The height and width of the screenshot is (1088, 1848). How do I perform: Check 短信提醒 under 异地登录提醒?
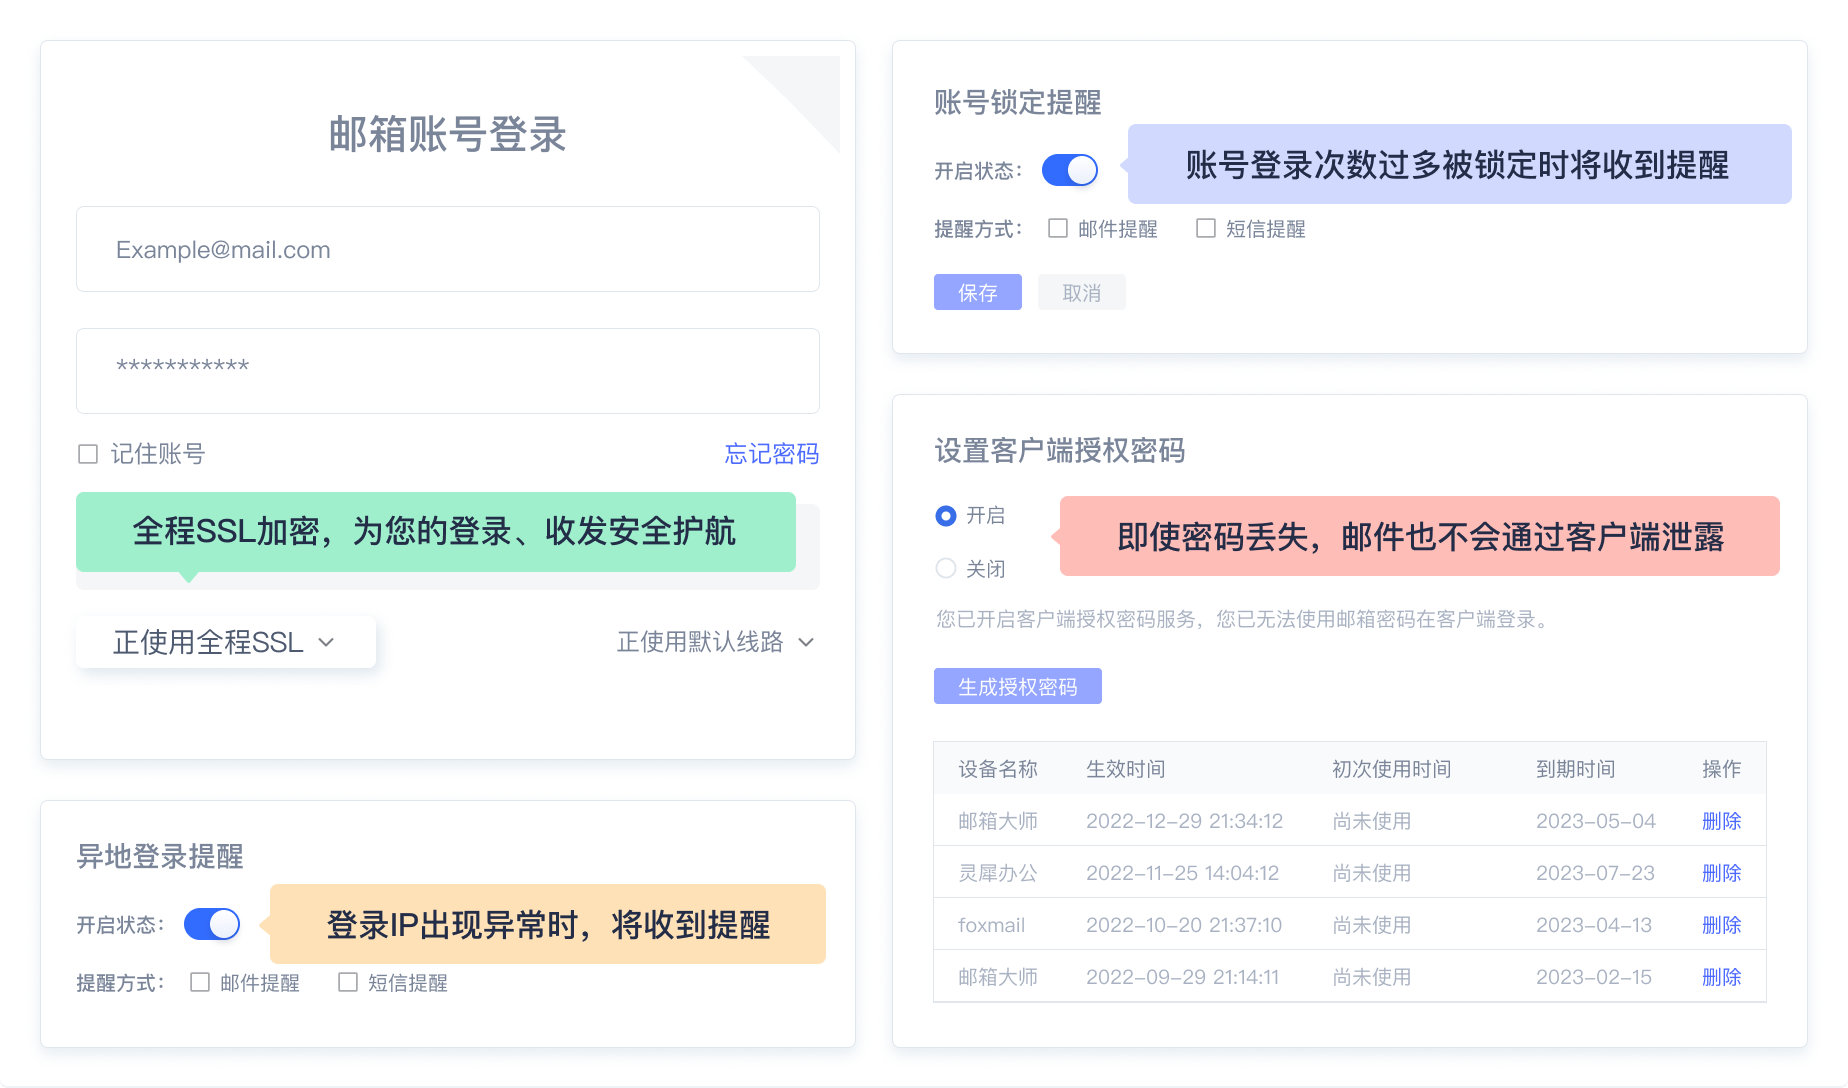pyautogui.click(x=347, y=983)
